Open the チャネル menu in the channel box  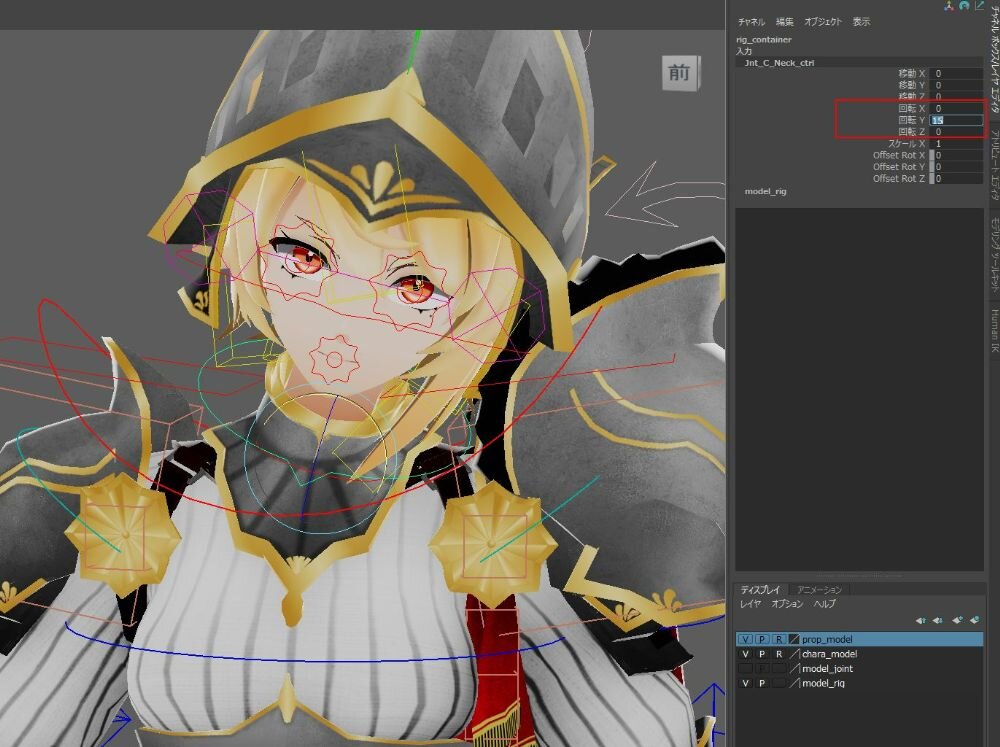(751, 22)
